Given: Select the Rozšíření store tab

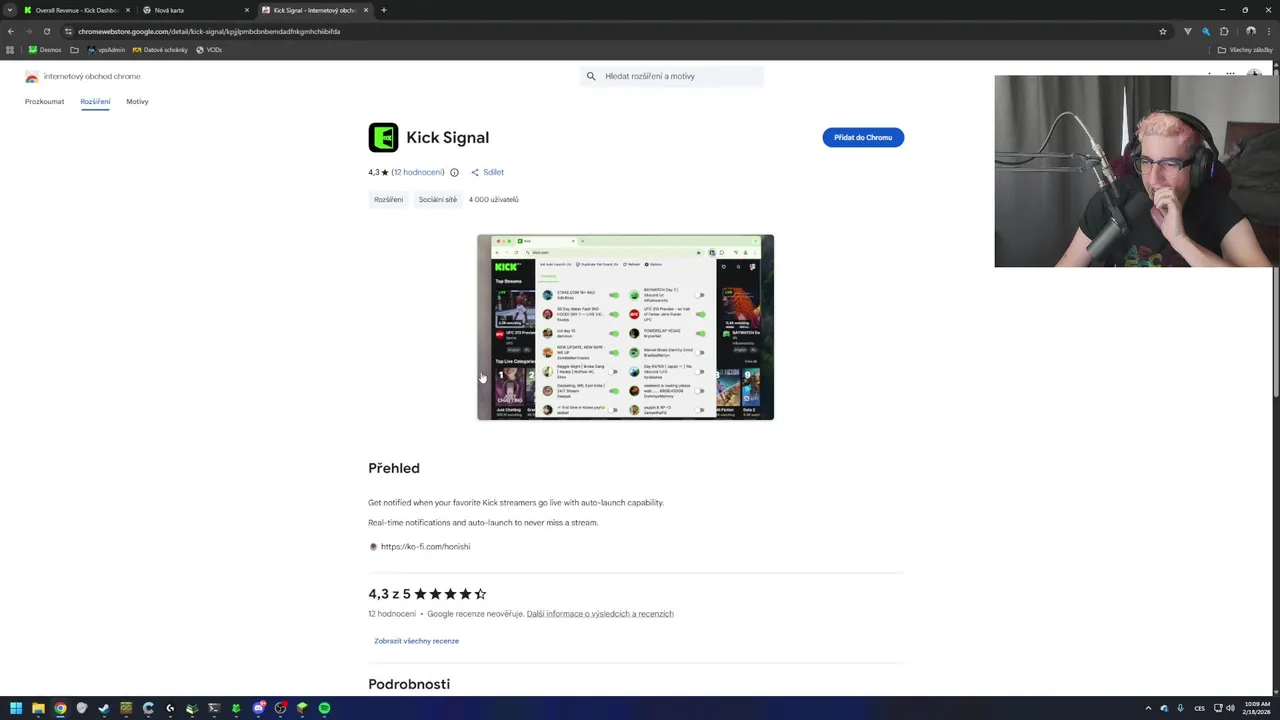Looking at the screenshot, I should tap(95, 101).
